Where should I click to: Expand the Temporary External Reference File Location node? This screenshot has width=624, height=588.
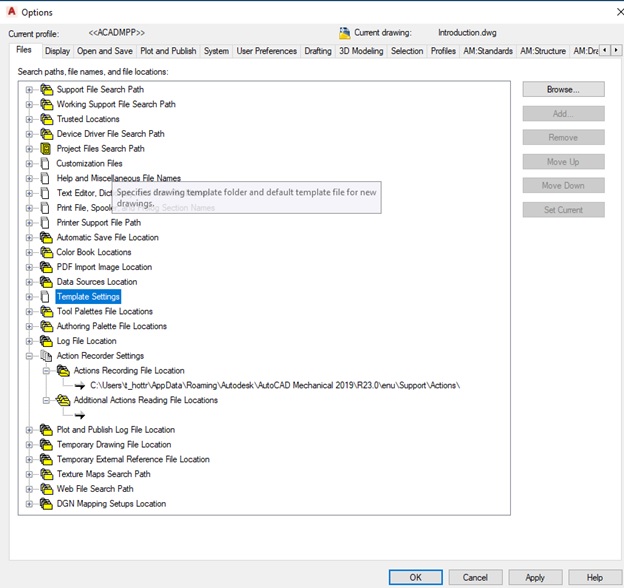click(29, 460)
